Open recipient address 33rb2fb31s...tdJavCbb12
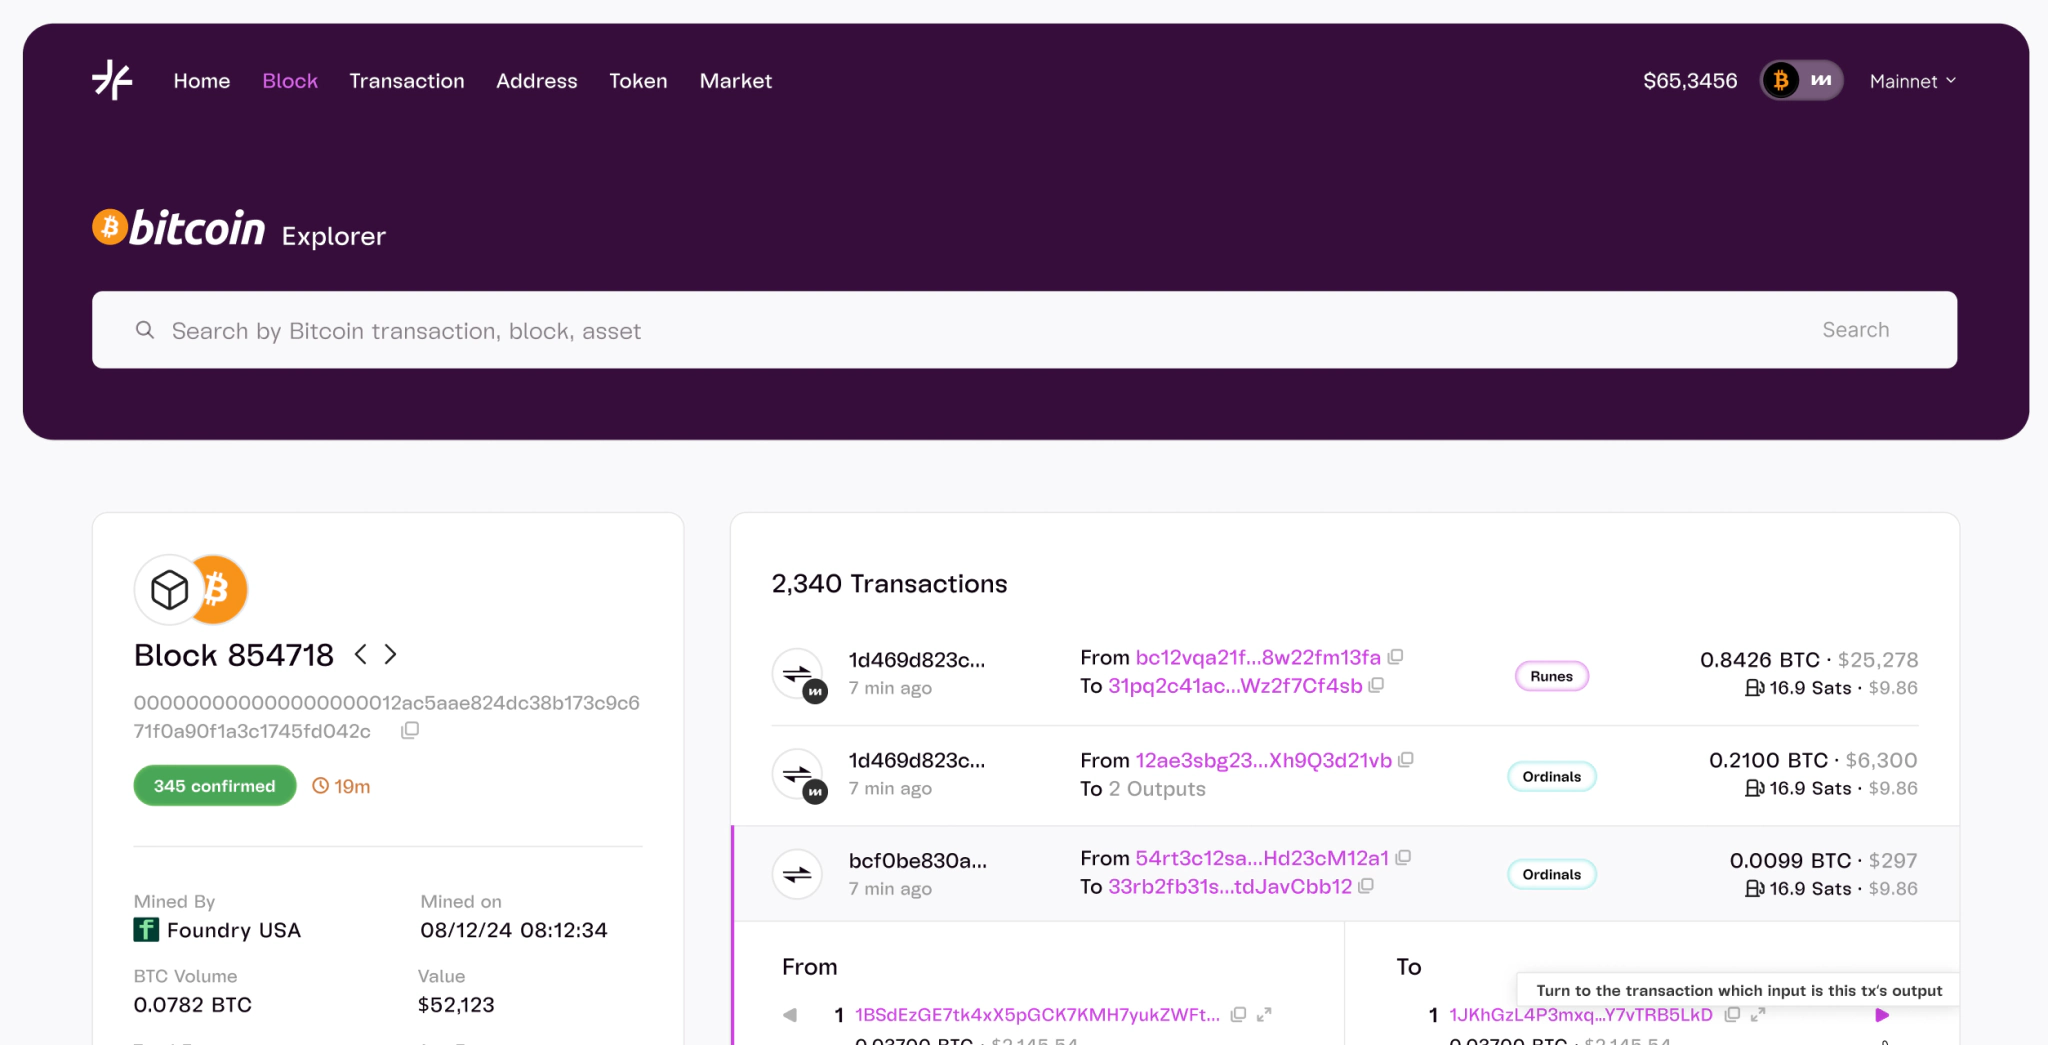The image size is (2048, 1045). tap(1230, 887)
